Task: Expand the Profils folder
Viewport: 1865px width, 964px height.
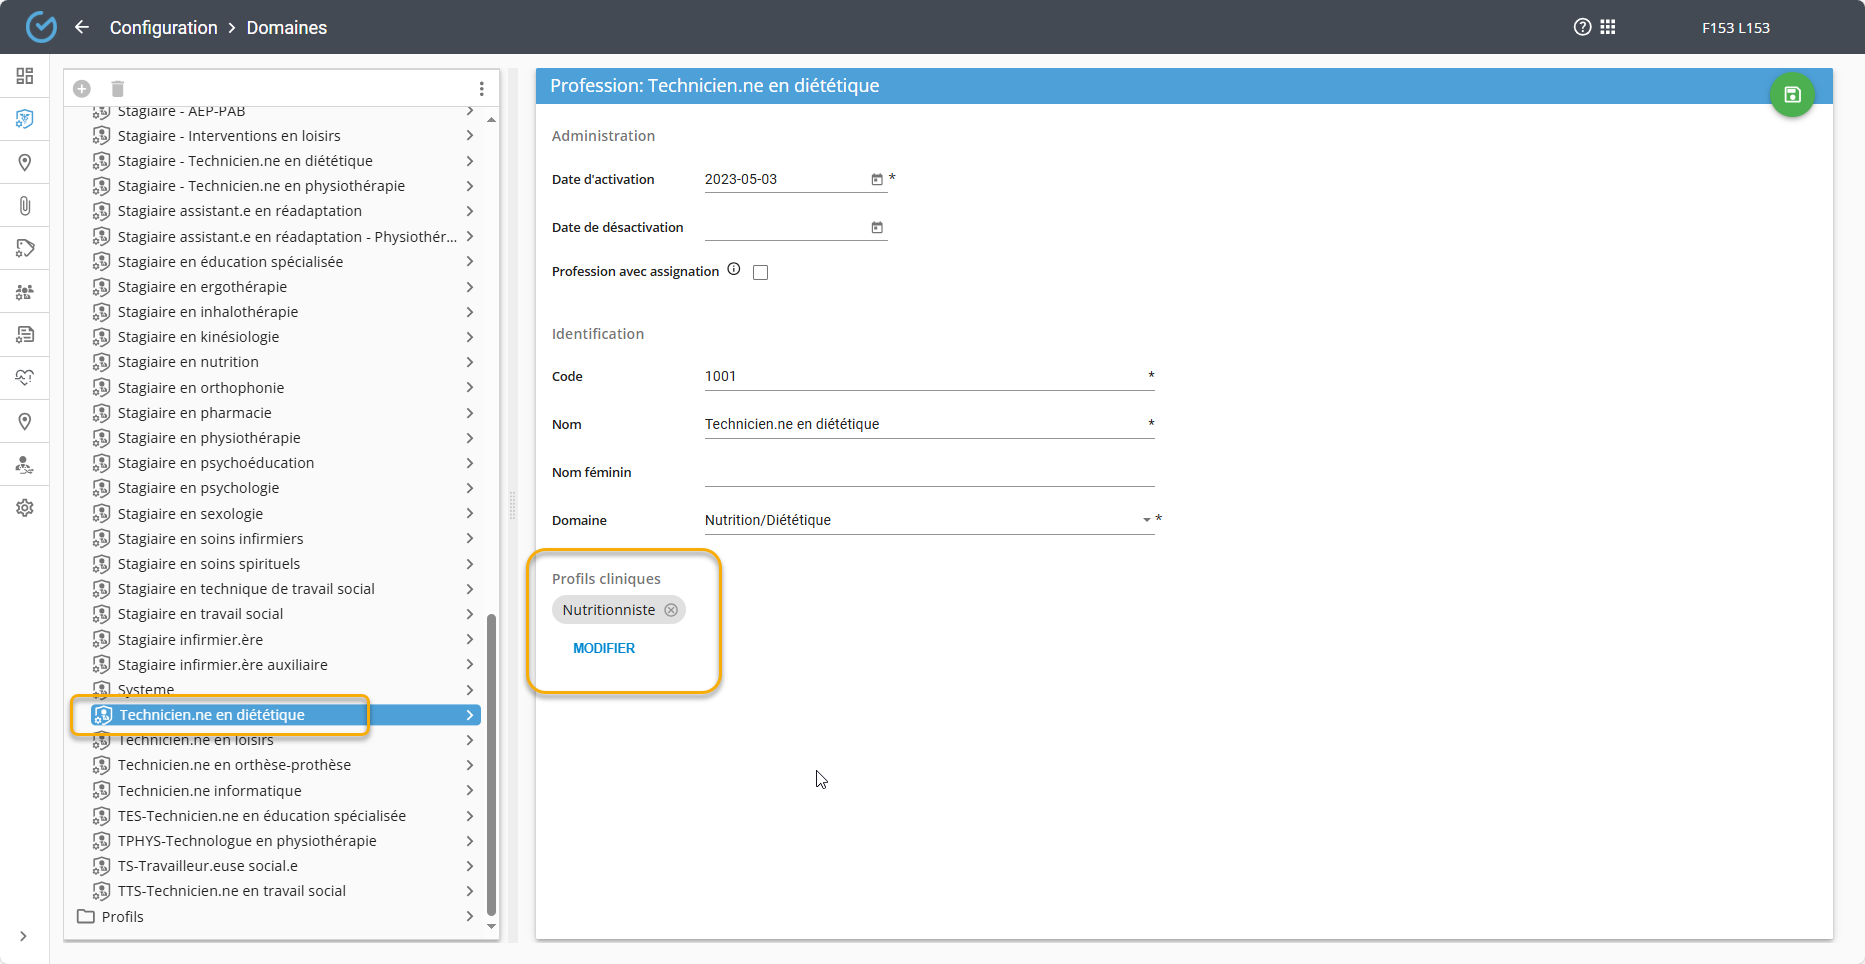Action: 469,917
